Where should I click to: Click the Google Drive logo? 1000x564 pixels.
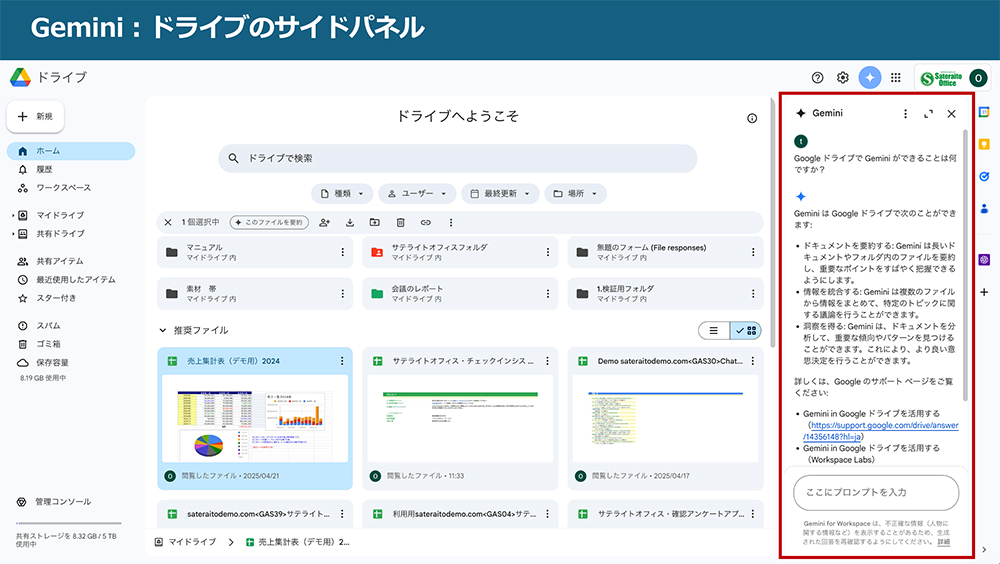point(20,77)
